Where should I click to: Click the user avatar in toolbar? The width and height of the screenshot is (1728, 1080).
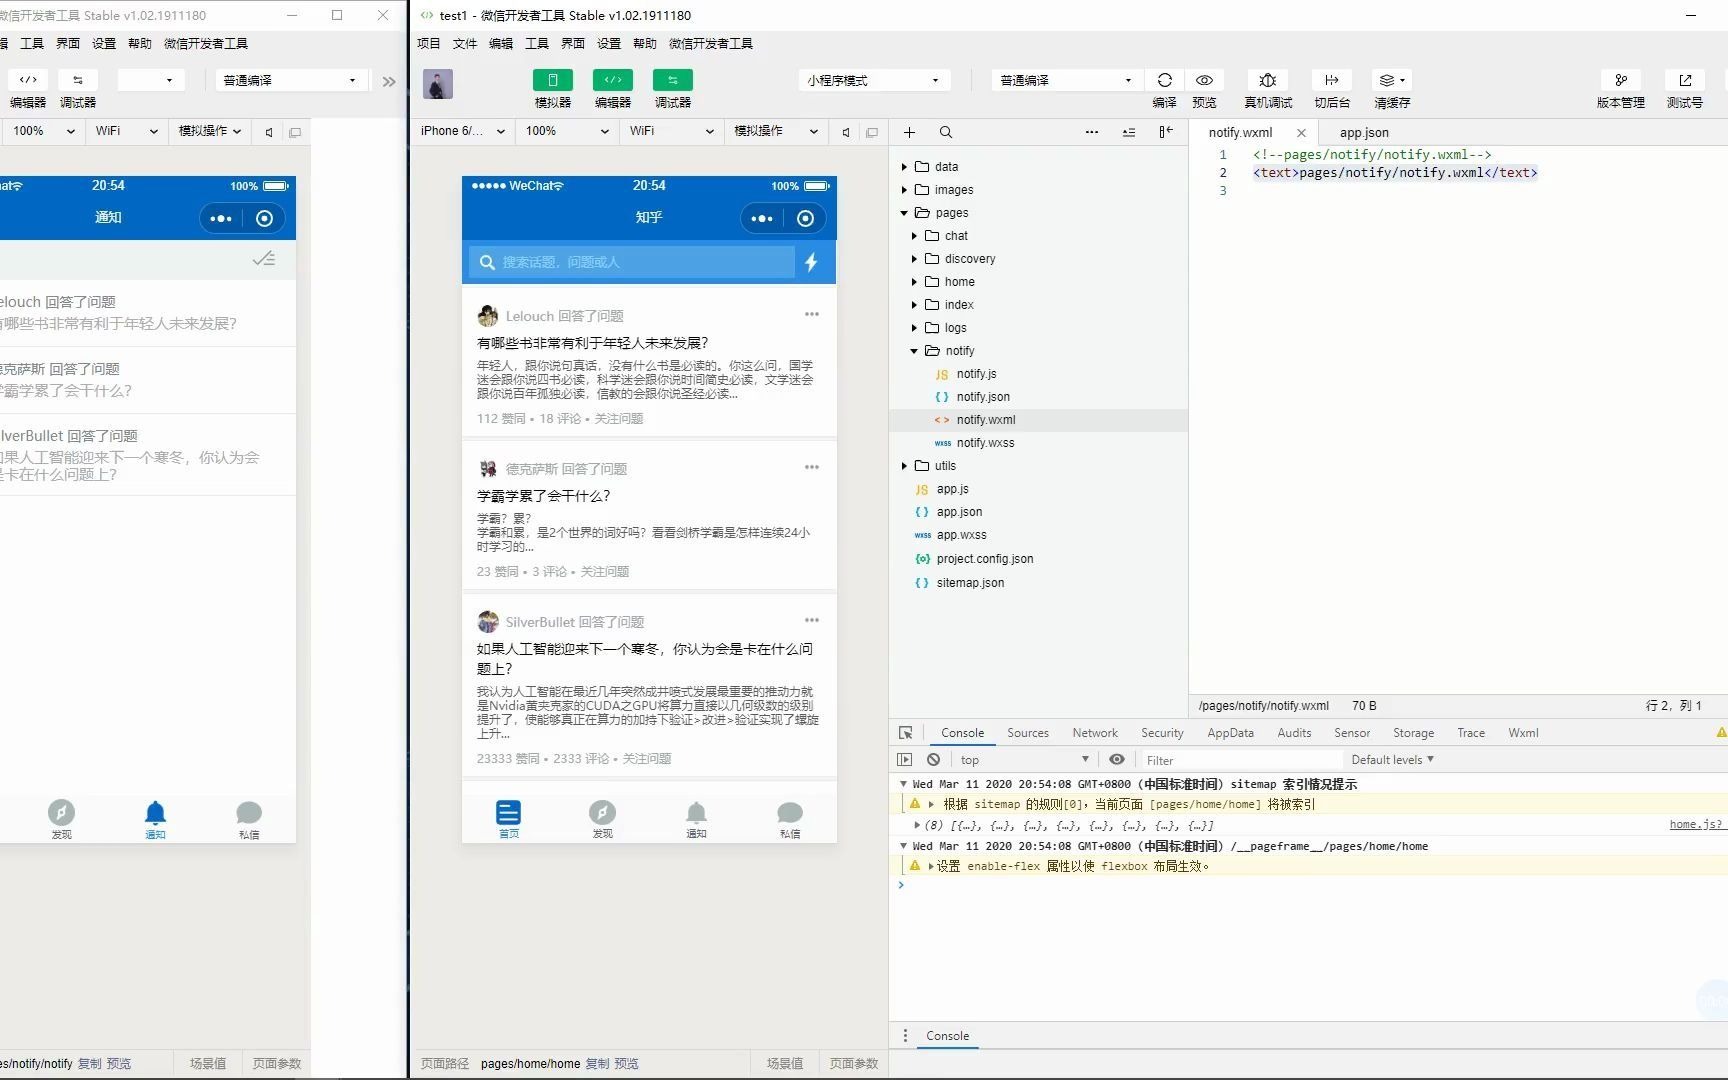[x=438, y=84]
